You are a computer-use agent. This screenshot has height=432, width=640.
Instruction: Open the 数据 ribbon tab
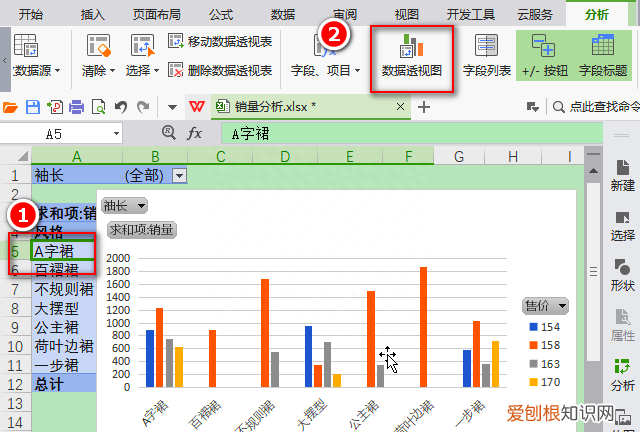pyautogui.click(x=283, y=15)
